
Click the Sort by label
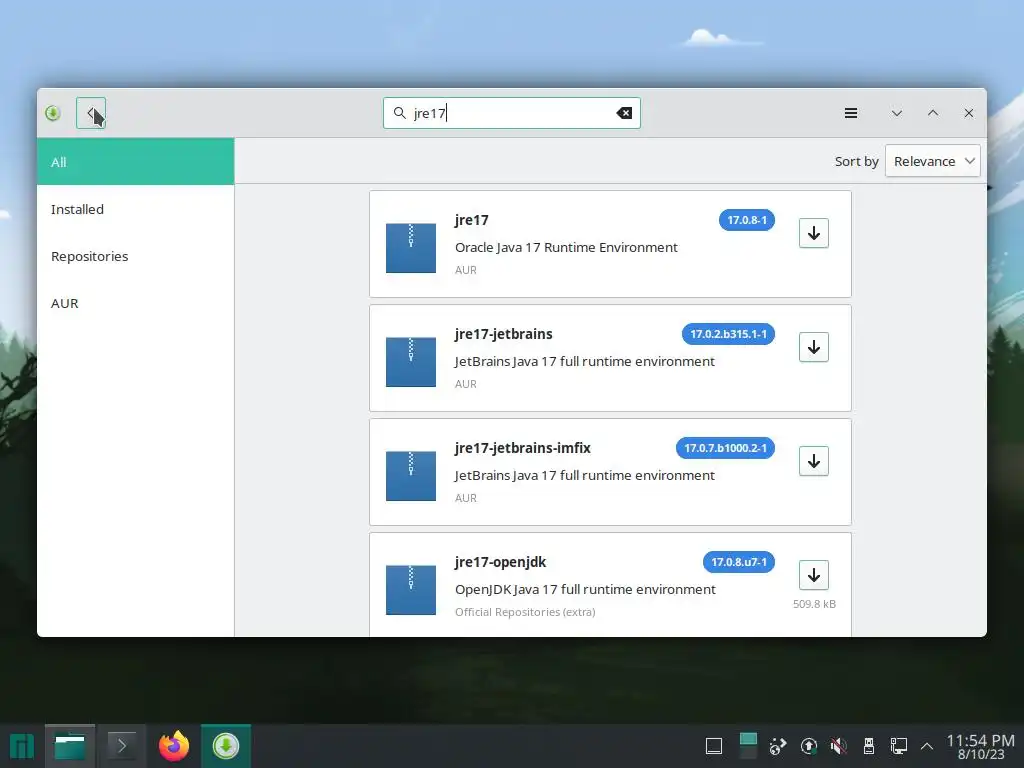click(856, 161)
